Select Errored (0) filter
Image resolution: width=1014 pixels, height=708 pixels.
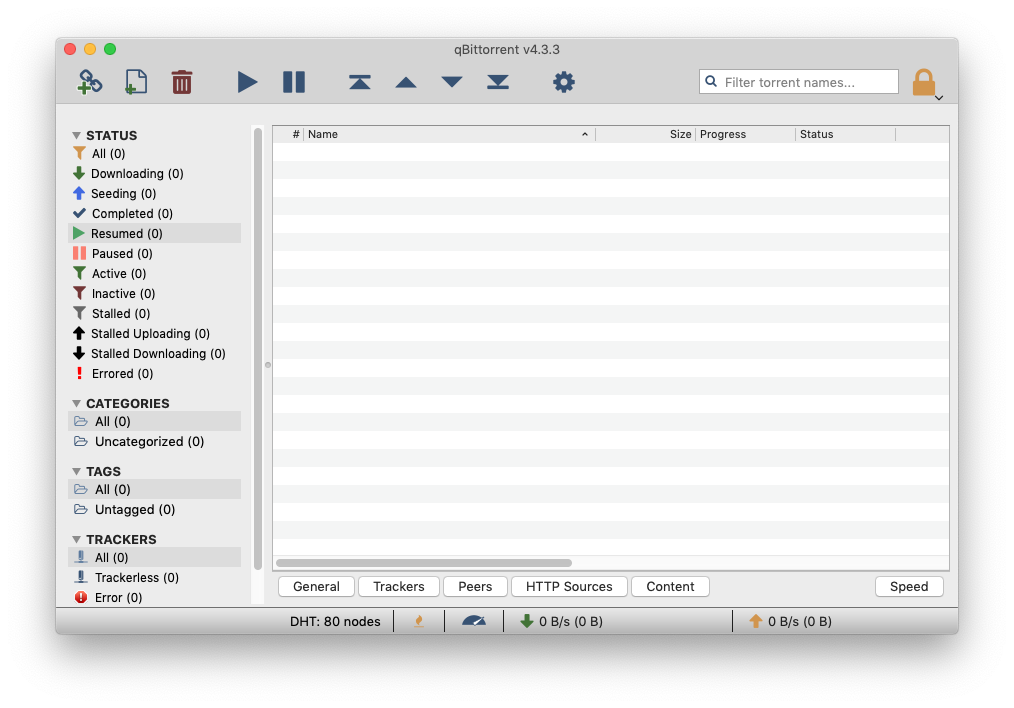154,374
